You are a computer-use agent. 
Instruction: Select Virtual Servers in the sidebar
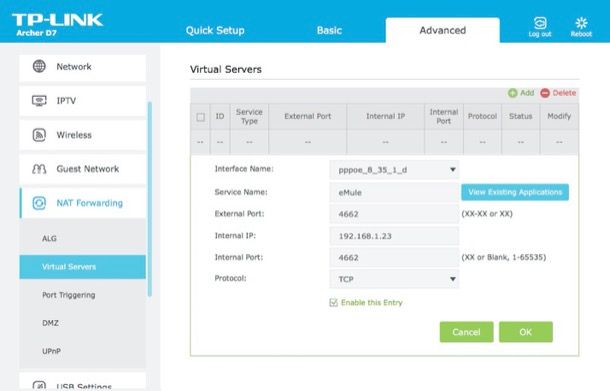pyautogui.click(x=82, y=267)
